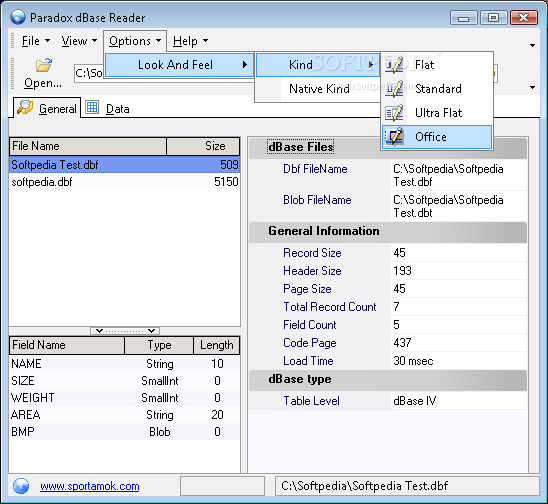This screenshot has height=504, width=548.
Task: Select the SIZE field row
Action: [125, 381]
